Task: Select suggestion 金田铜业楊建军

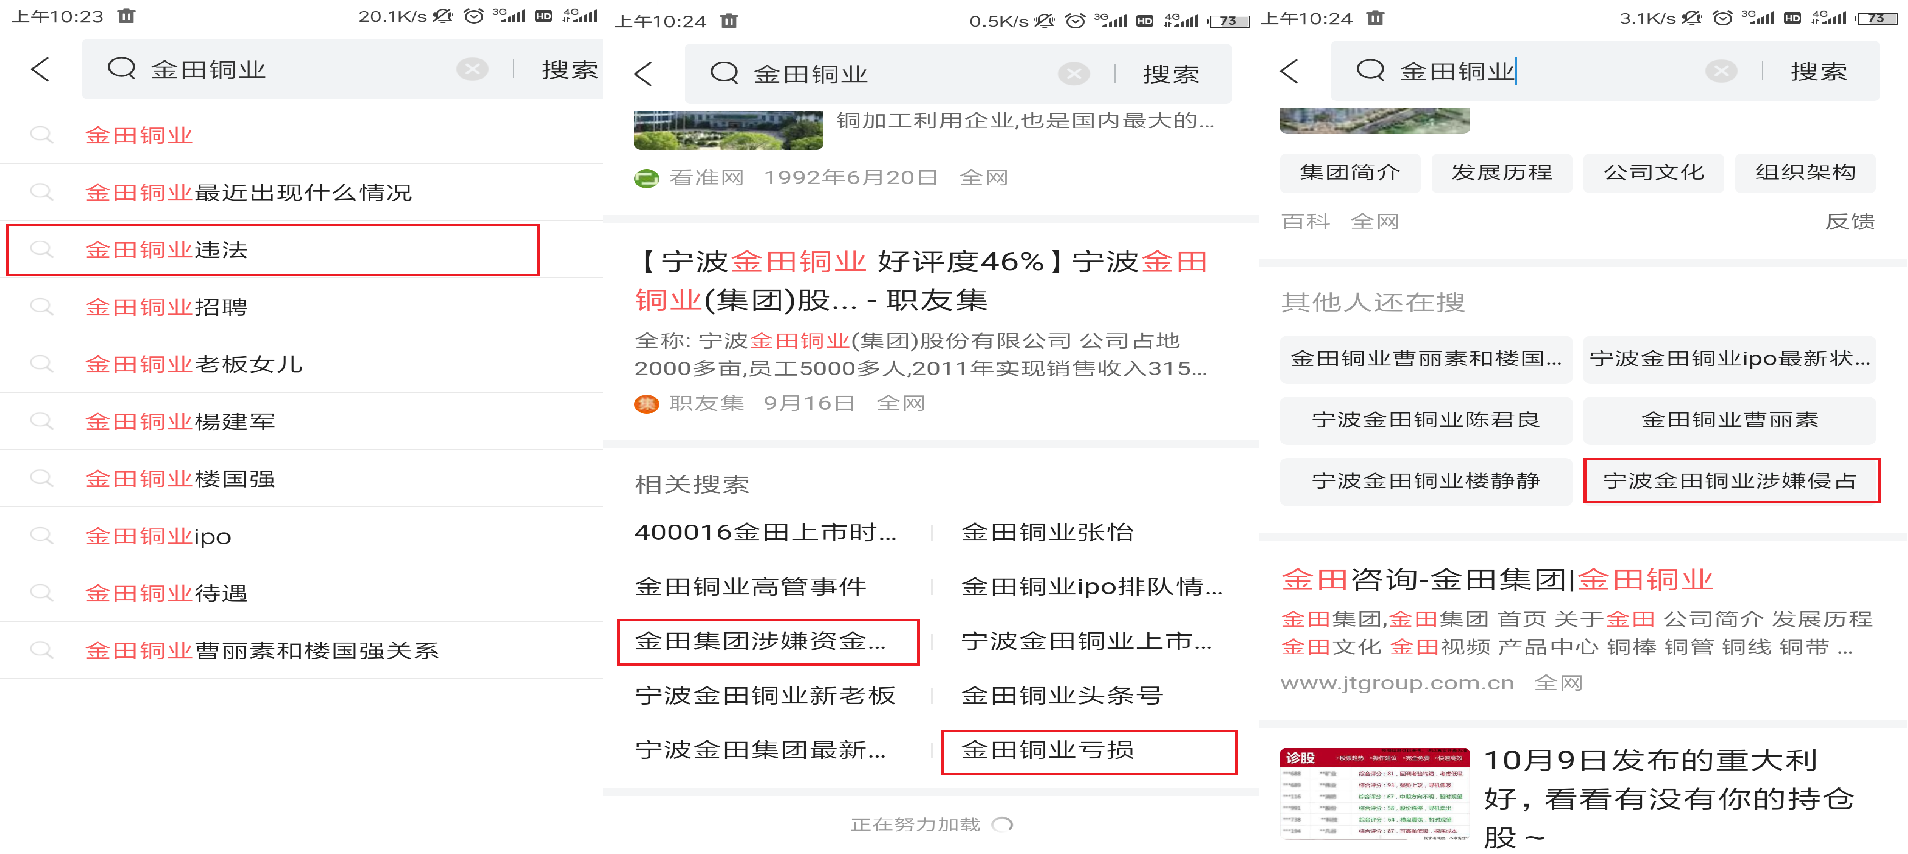Action: pos(301,421)
